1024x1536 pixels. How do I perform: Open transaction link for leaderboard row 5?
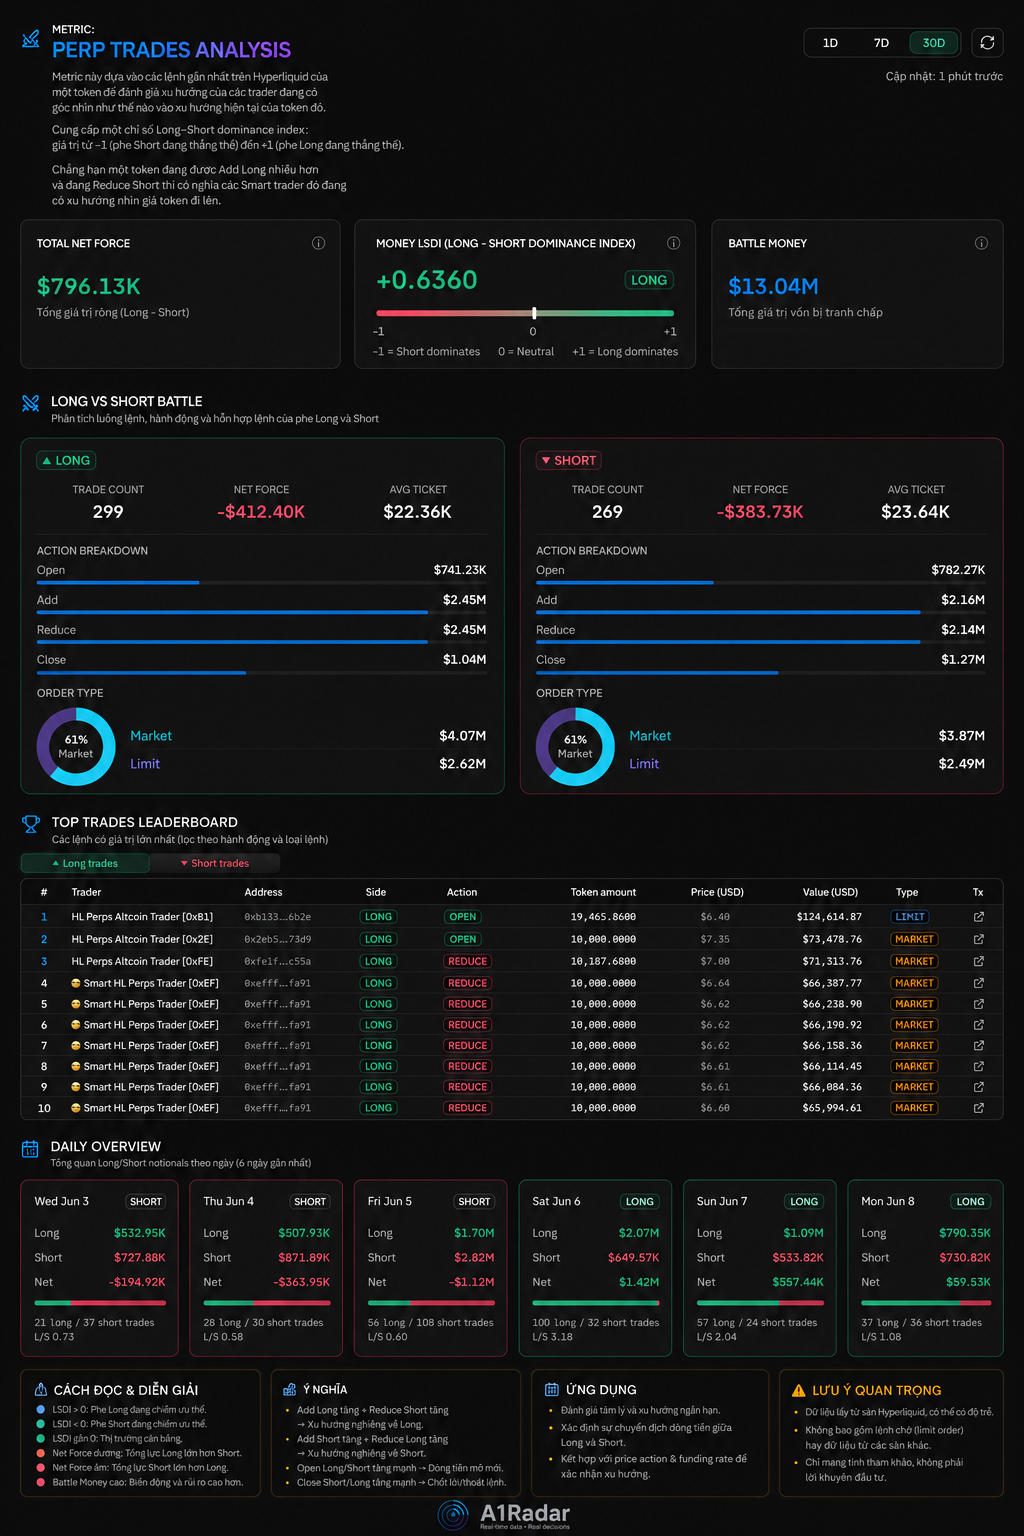coord(978,1004)
